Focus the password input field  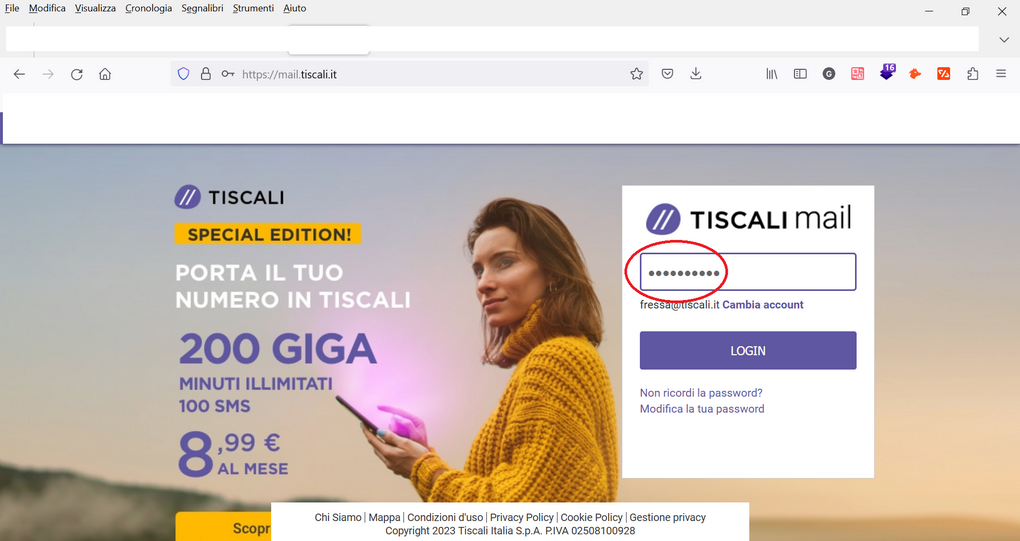748,272
